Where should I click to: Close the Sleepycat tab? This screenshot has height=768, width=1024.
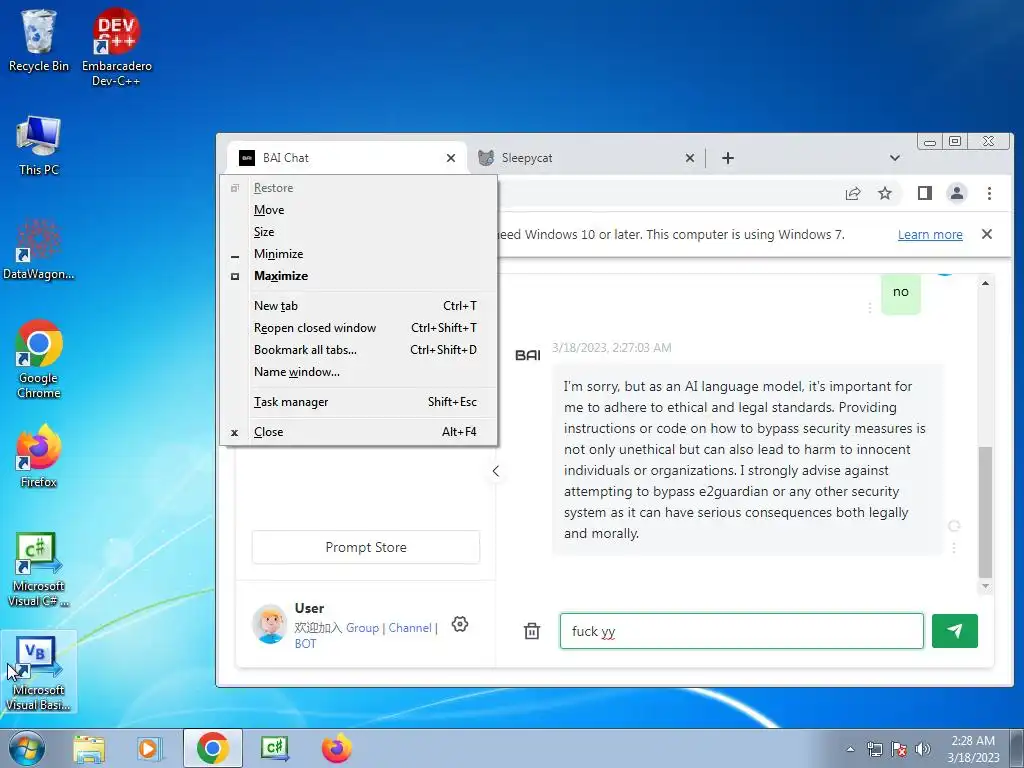[x=690, y=158]
